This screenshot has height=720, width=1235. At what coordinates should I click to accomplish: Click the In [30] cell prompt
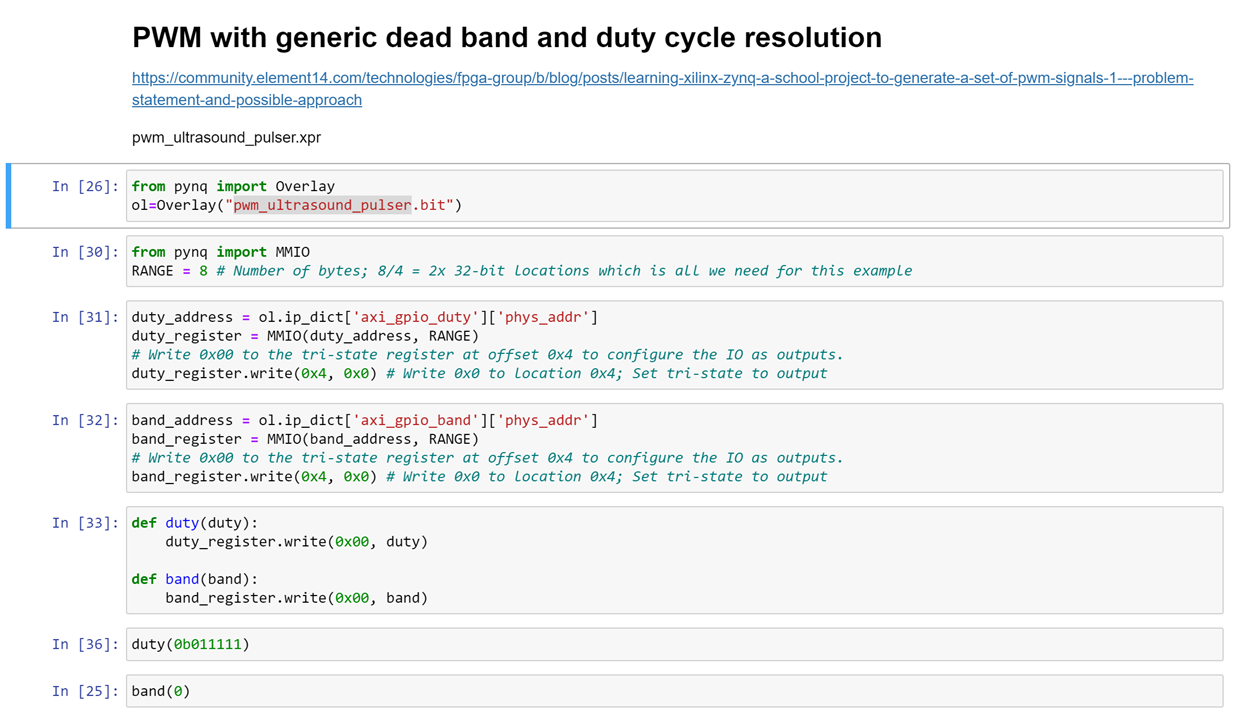tap(85, 252)
